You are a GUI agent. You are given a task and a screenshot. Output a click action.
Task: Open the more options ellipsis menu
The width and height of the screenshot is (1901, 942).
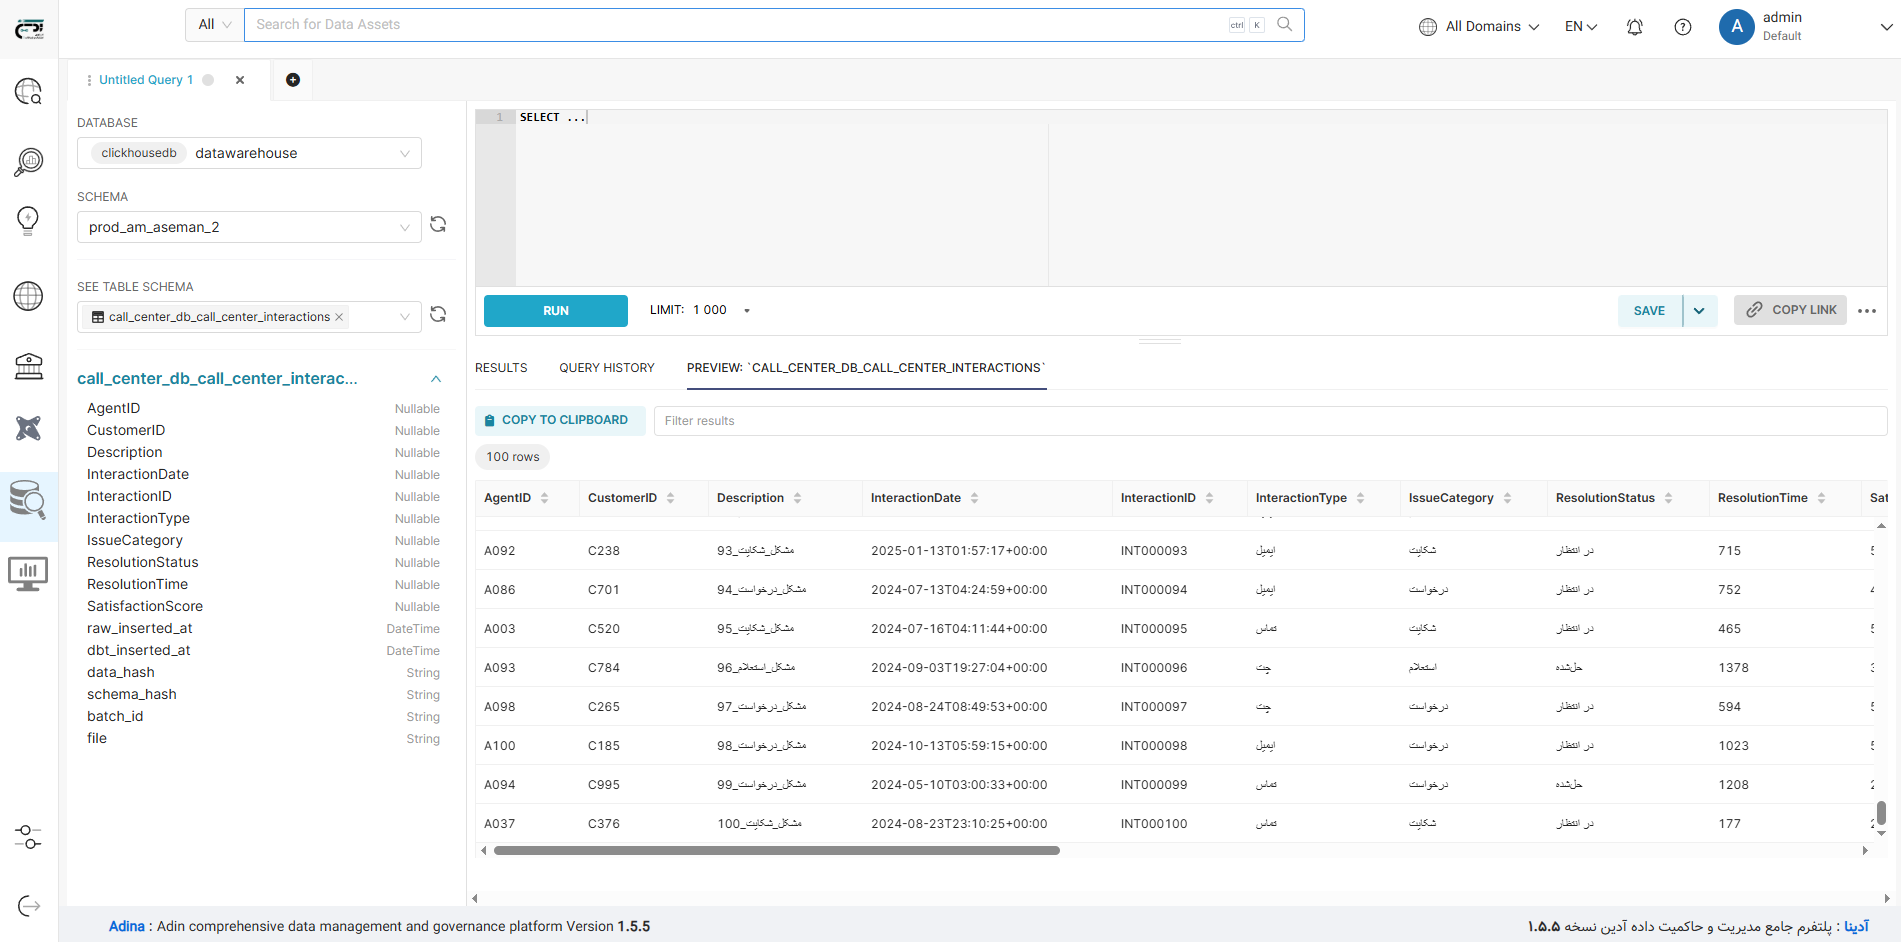(1866, 311)
